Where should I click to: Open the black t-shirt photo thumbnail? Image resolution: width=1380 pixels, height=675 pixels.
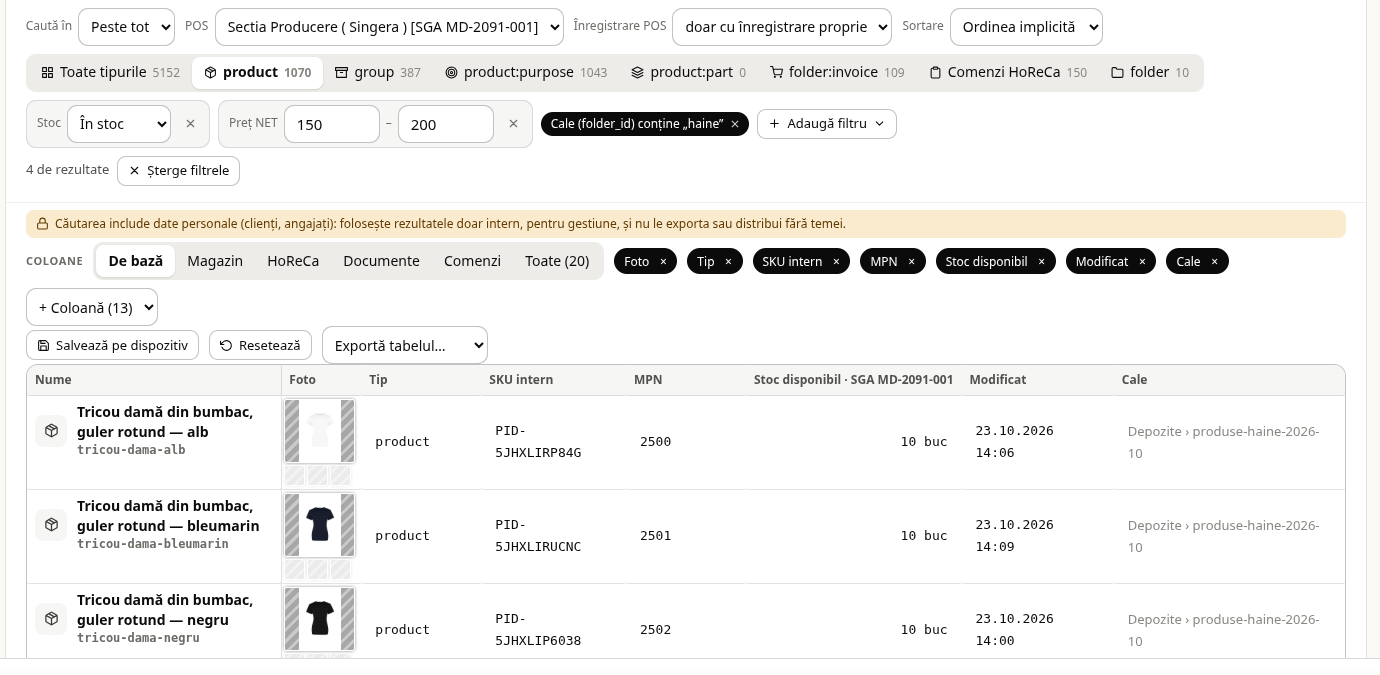pos(319,619)
